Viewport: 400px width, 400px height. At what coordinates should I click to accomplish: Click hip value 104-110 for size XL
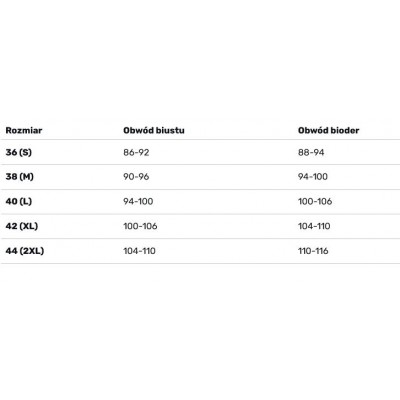(314, 226)
